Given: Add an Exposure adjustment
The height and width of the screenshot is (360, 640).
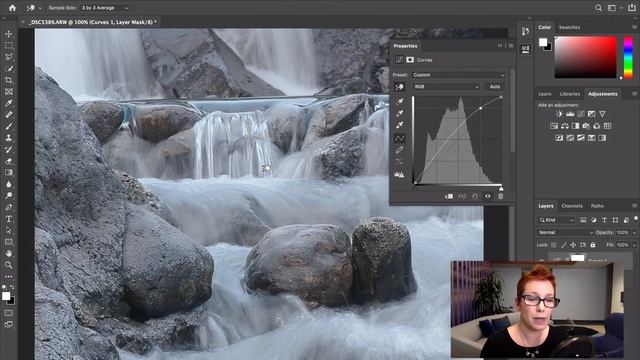Looking at the screenshot, I should 591,114.
